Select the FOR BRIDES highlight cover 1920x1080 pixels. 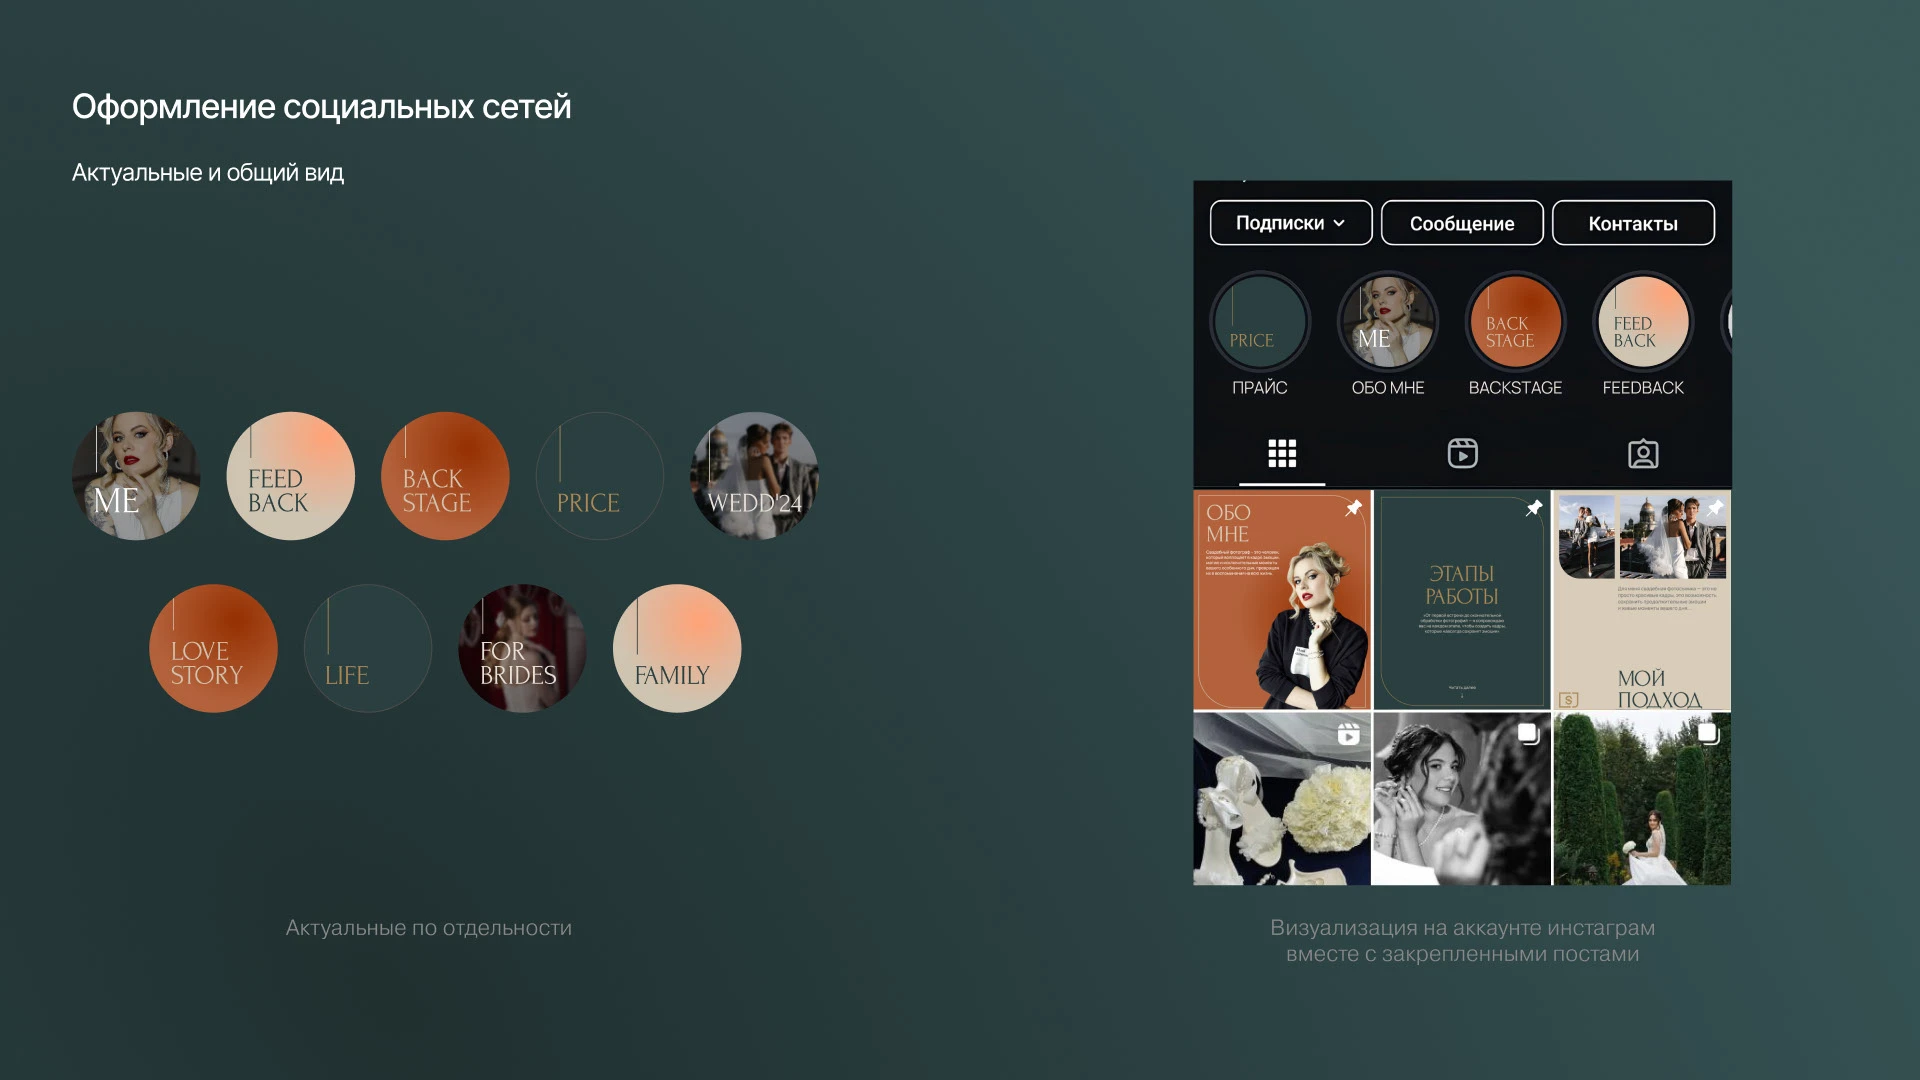click(x=522, y=648)
